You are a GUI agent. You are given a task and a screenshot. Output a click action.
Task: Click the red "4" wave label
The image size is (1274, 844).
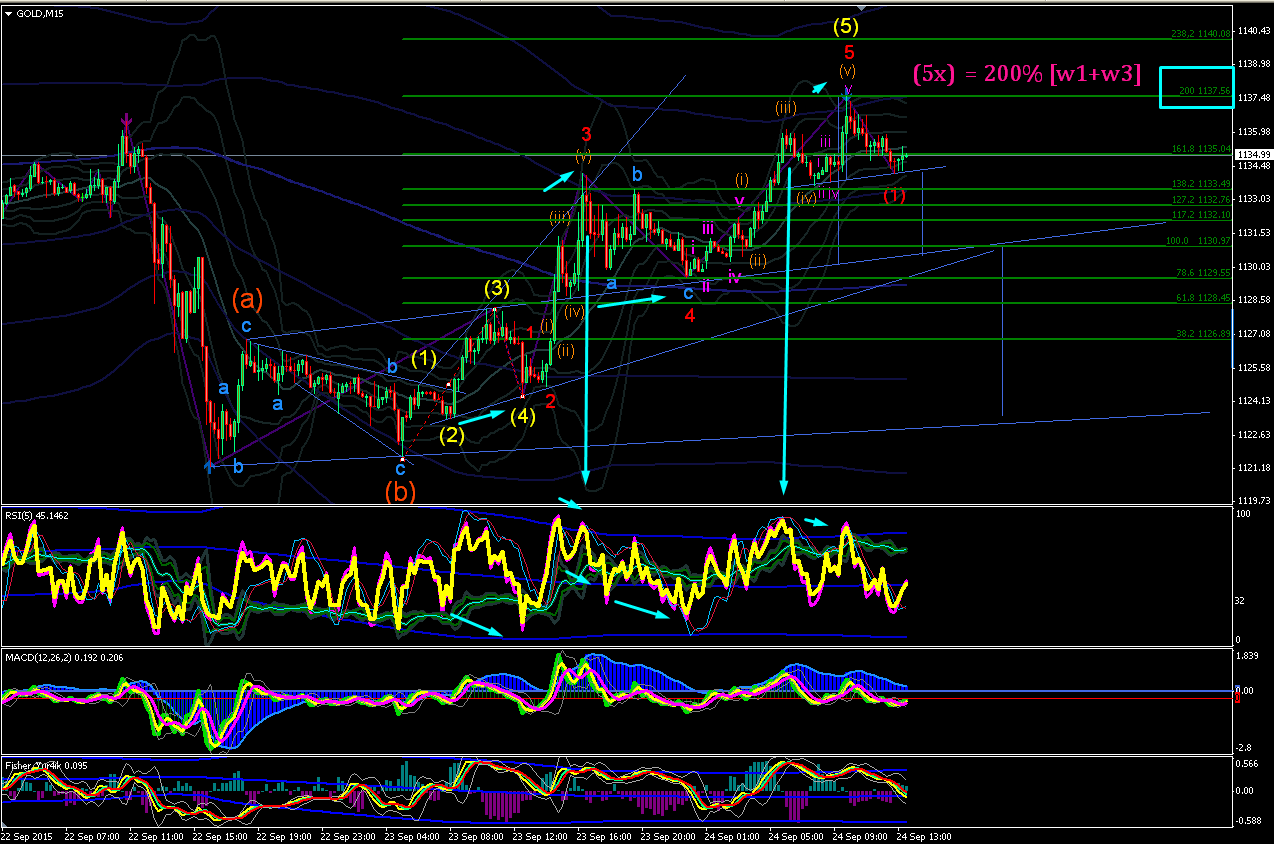click(690, 316)
